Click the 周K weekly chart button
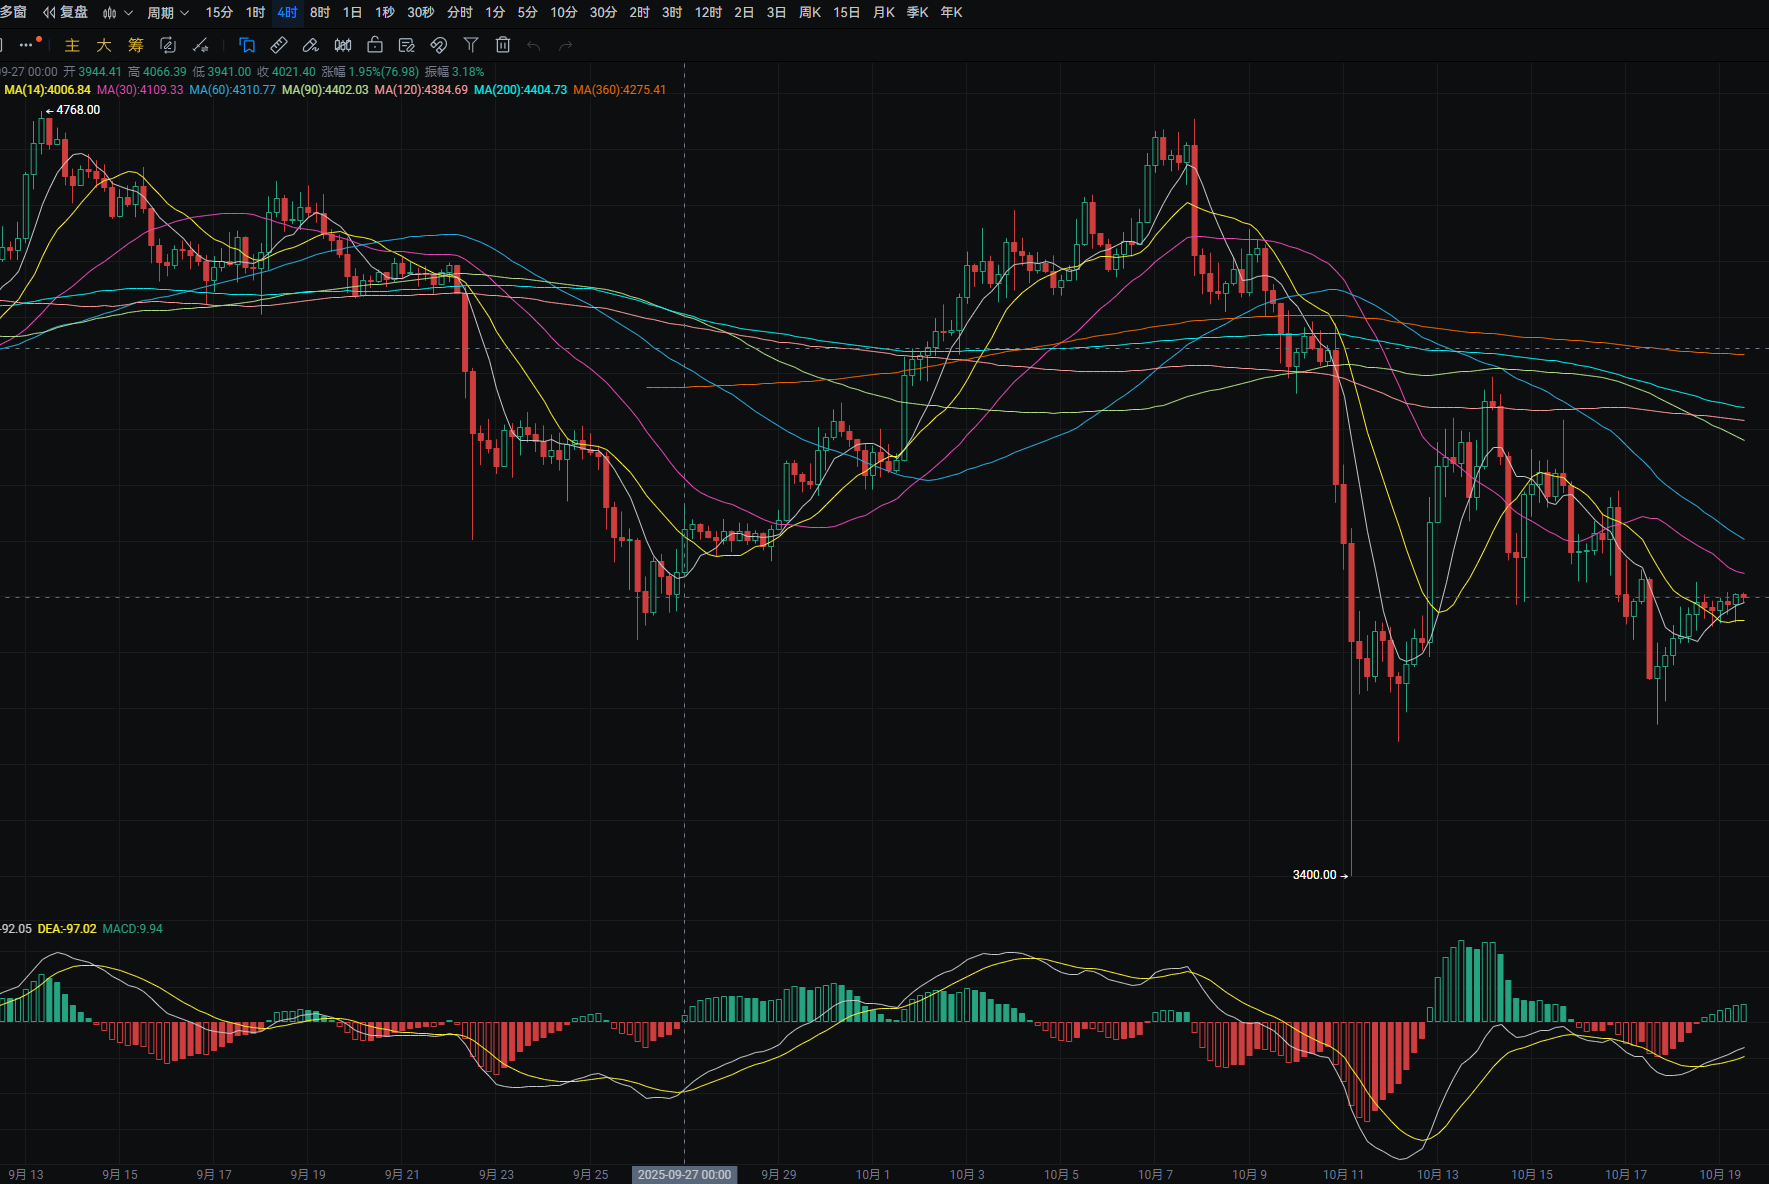1769x1184 pixels. click(x=810, y=12)
